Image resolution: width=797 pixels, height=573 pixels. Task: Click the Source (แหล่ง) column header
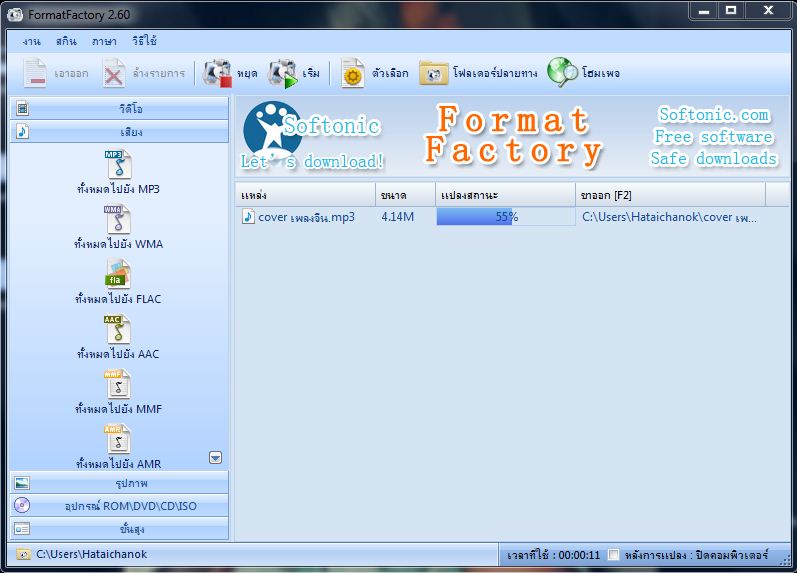(305, 195)
